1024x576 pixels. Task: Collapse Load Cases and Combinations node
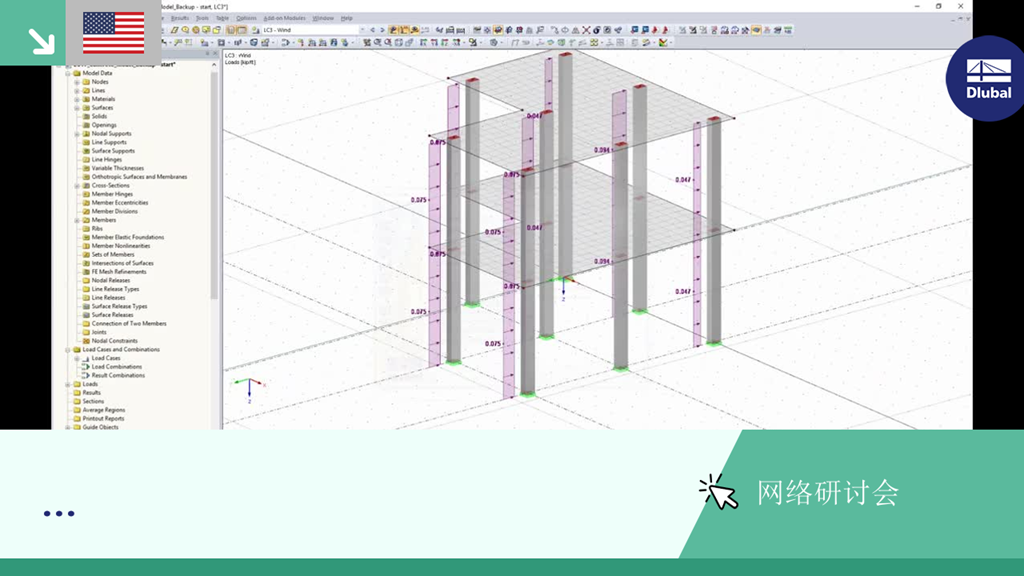68,349
